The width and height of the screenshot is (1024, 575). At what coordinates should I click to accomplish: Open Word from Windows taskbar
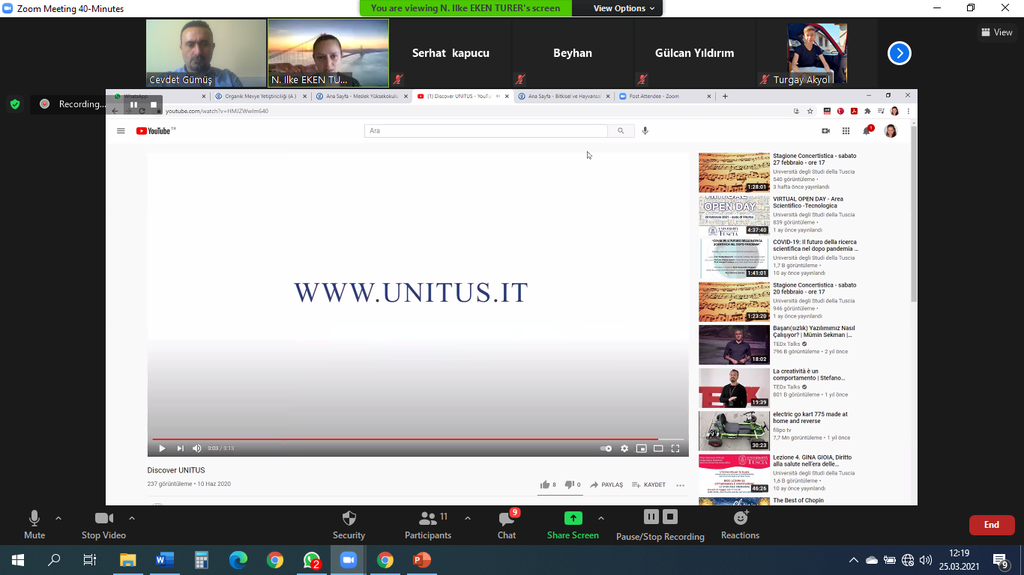[165, 560]
